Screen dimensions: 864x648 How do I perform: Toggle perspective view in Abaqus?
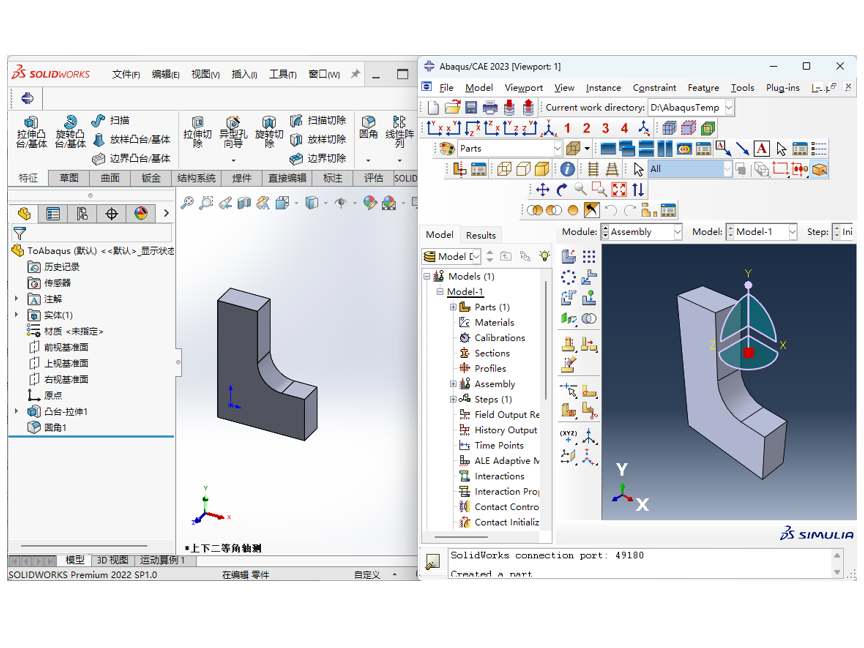(612, 169)
